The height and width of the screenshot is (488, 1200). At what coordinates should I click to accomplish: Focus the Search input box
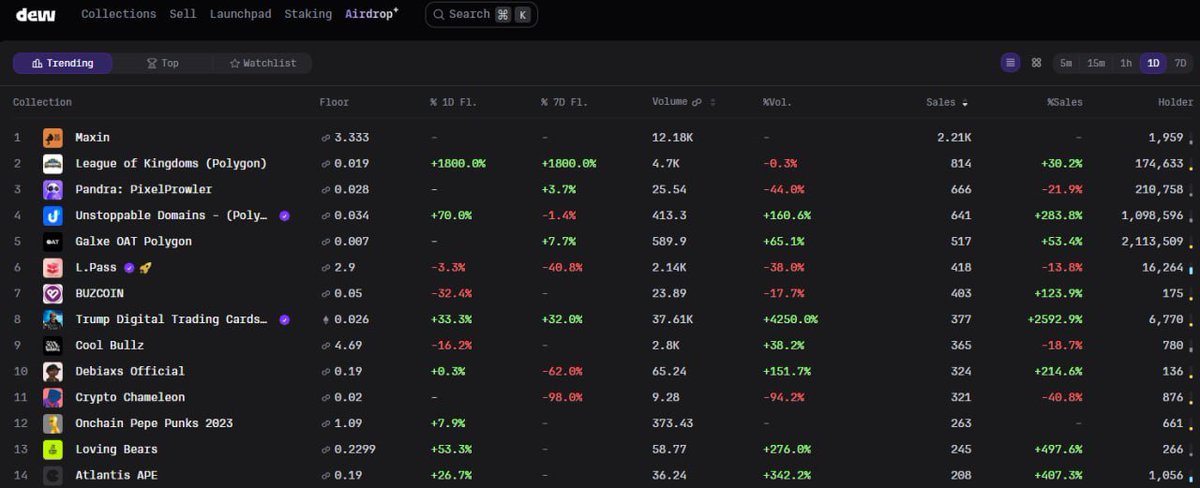pyautogui.click(x=481, y=14)
